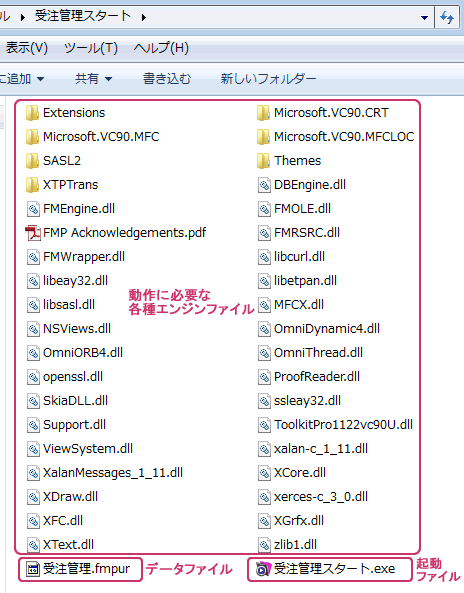Open the ツール(T) menu

coord(91,48)
